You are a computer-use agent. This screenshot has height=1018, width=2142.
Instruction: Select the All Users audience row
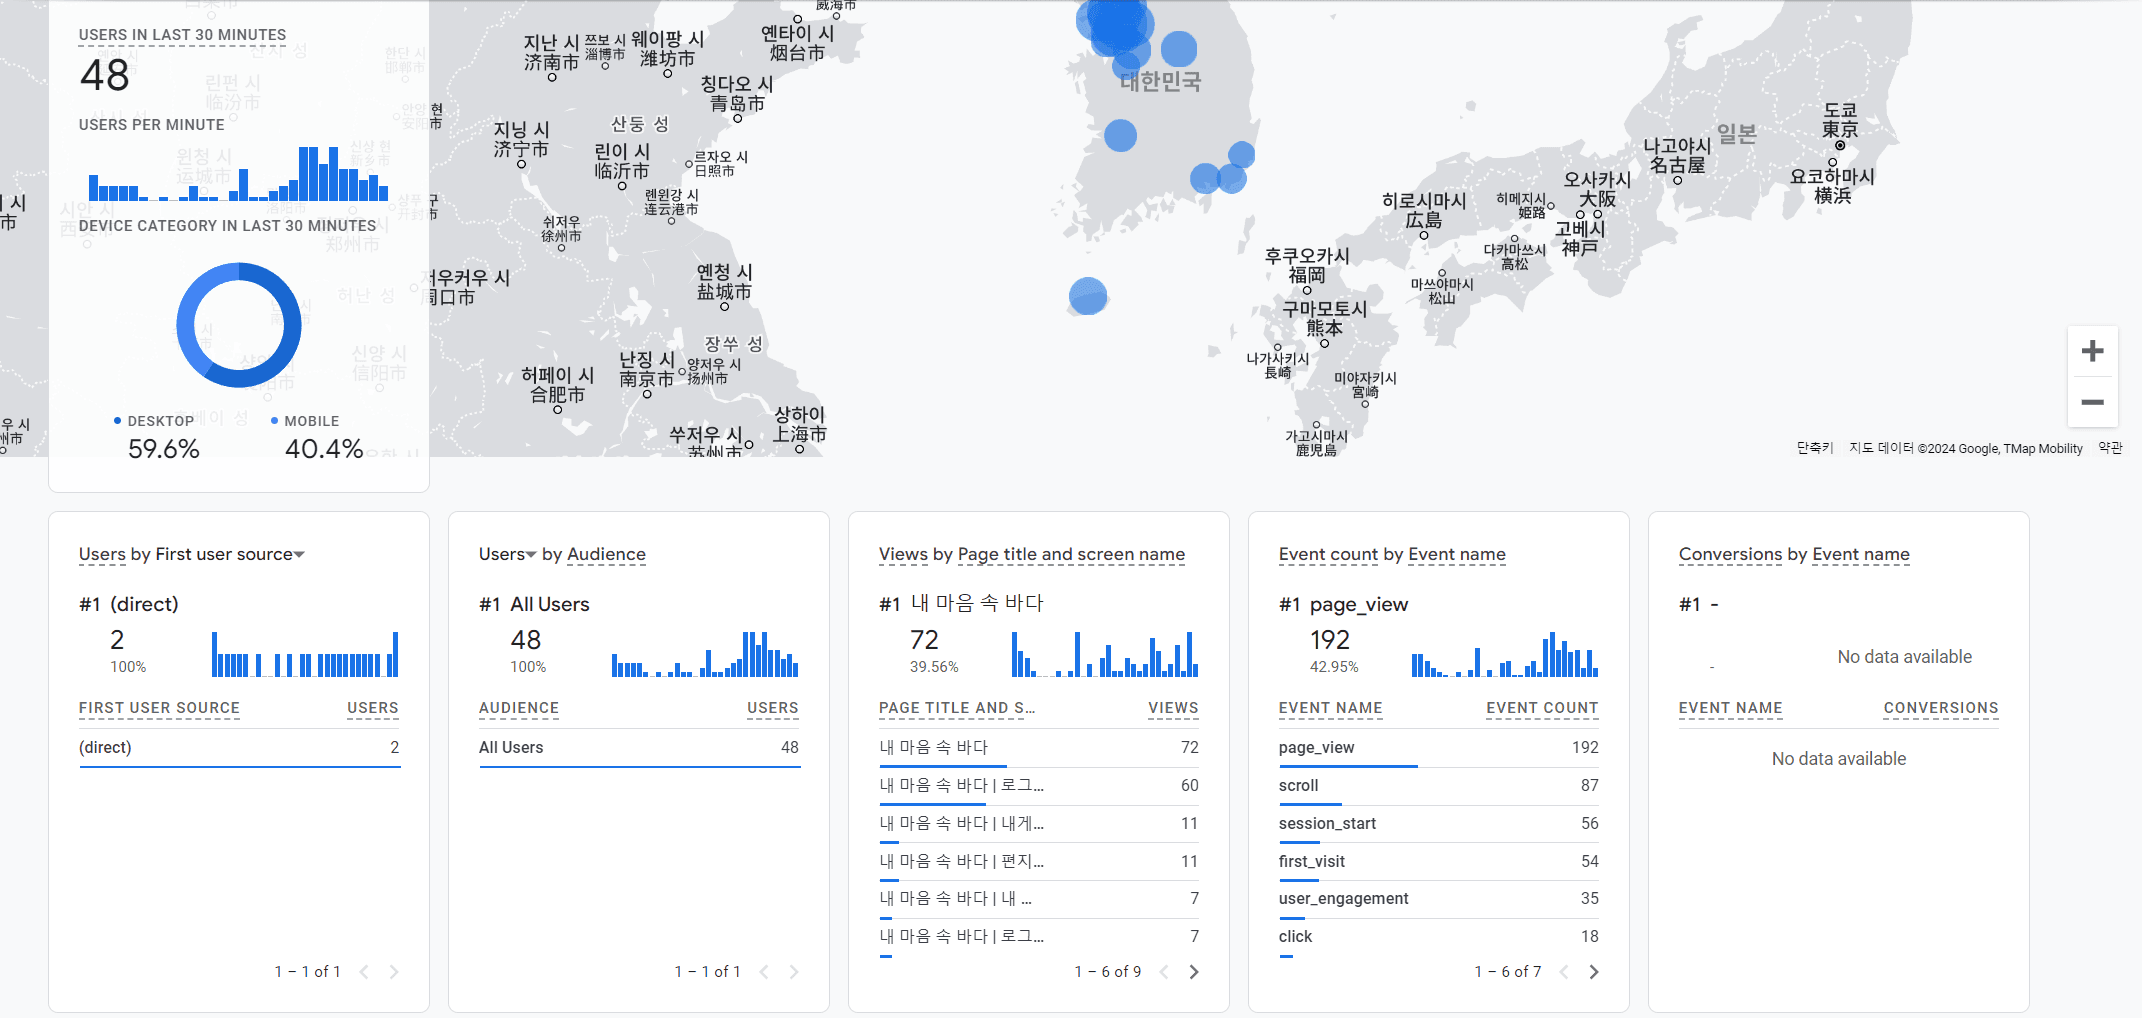pyautogui.click(x=638, y=748)
